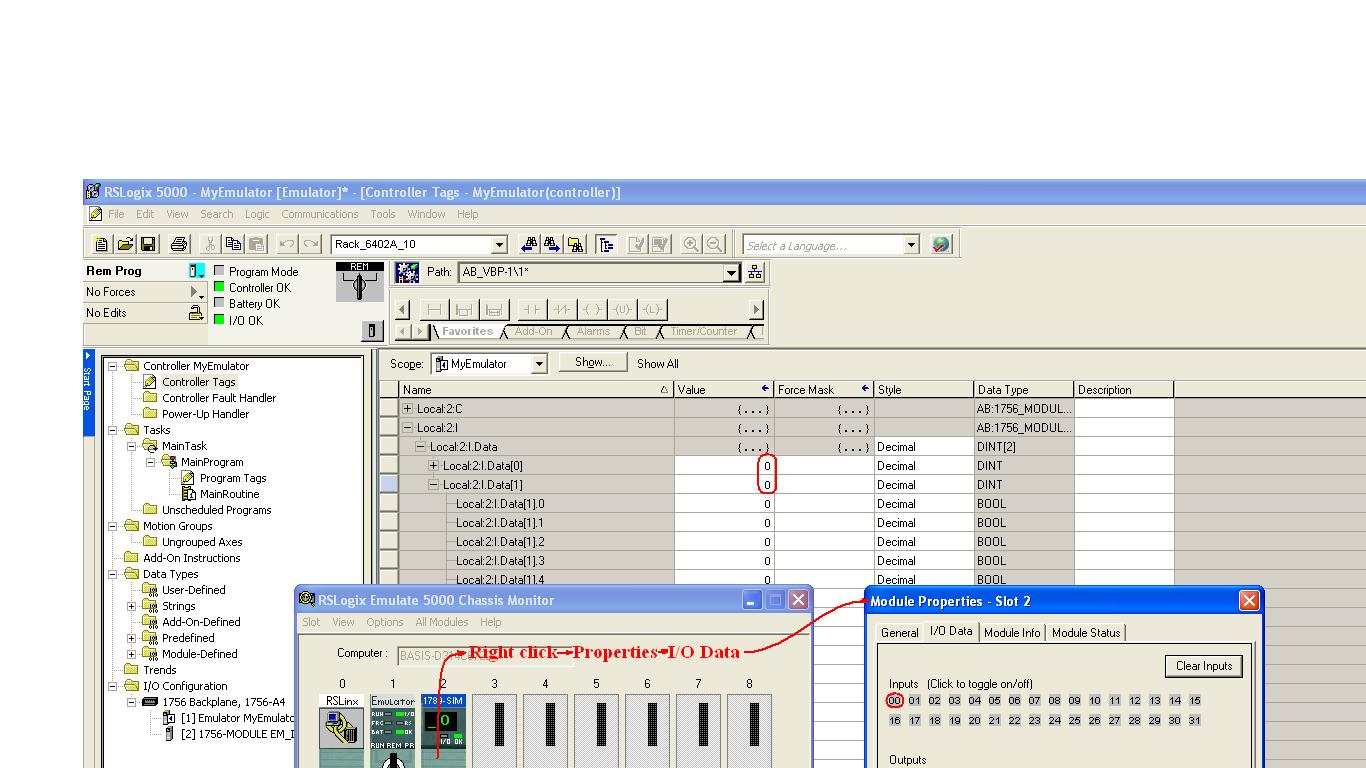Click the Copy toolbar icon
This screenshot has height=768, width=1366.
click(x=233, y=244)
